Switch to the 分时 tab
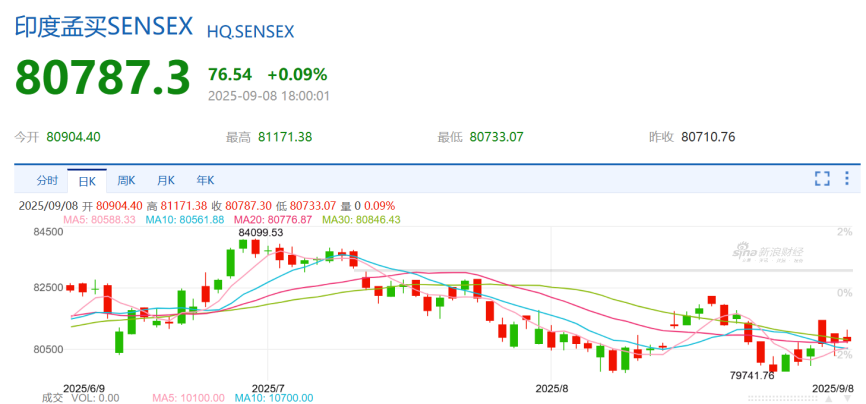This screenshot has width=866, height=404. click(47, 181)
